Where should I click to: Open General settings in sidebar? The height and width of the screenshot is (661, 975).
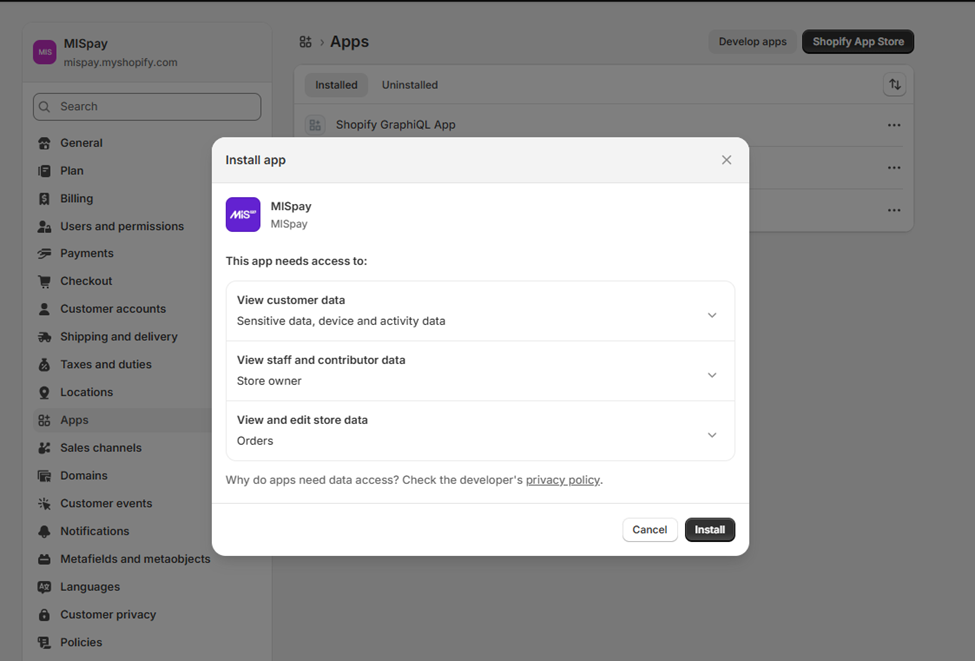point(81,143)
